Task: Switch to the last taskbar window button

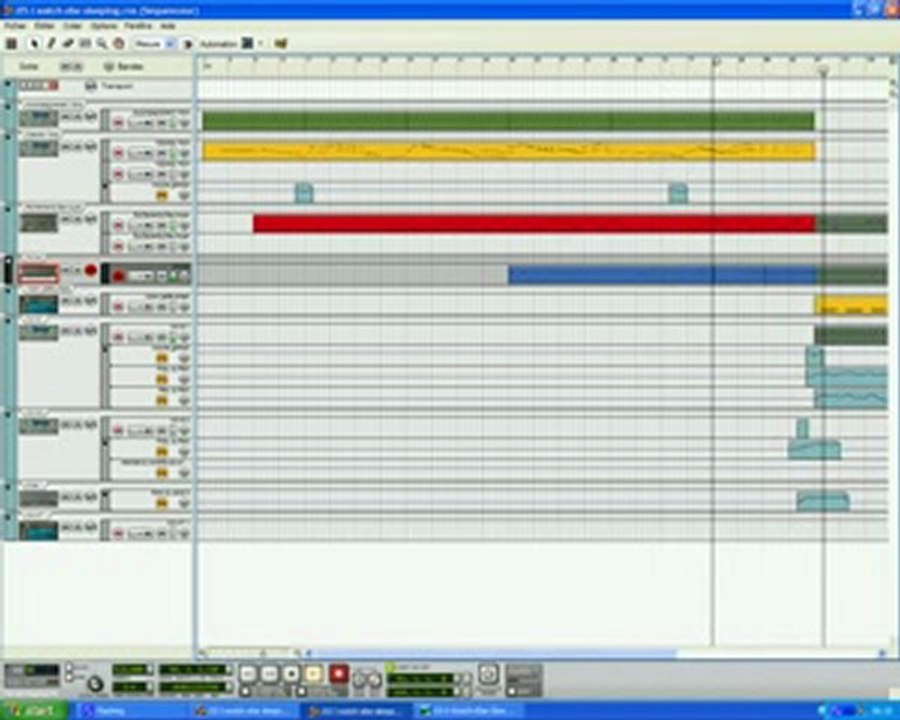Action: coord(469,711)
